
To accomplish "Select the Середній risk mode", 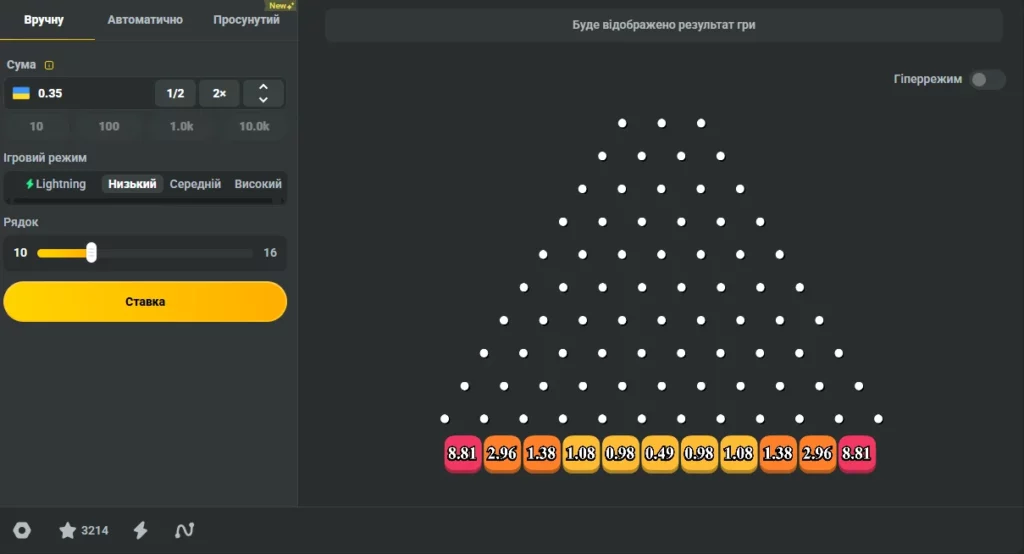I will pyautogui.click(x=195, y=184).
